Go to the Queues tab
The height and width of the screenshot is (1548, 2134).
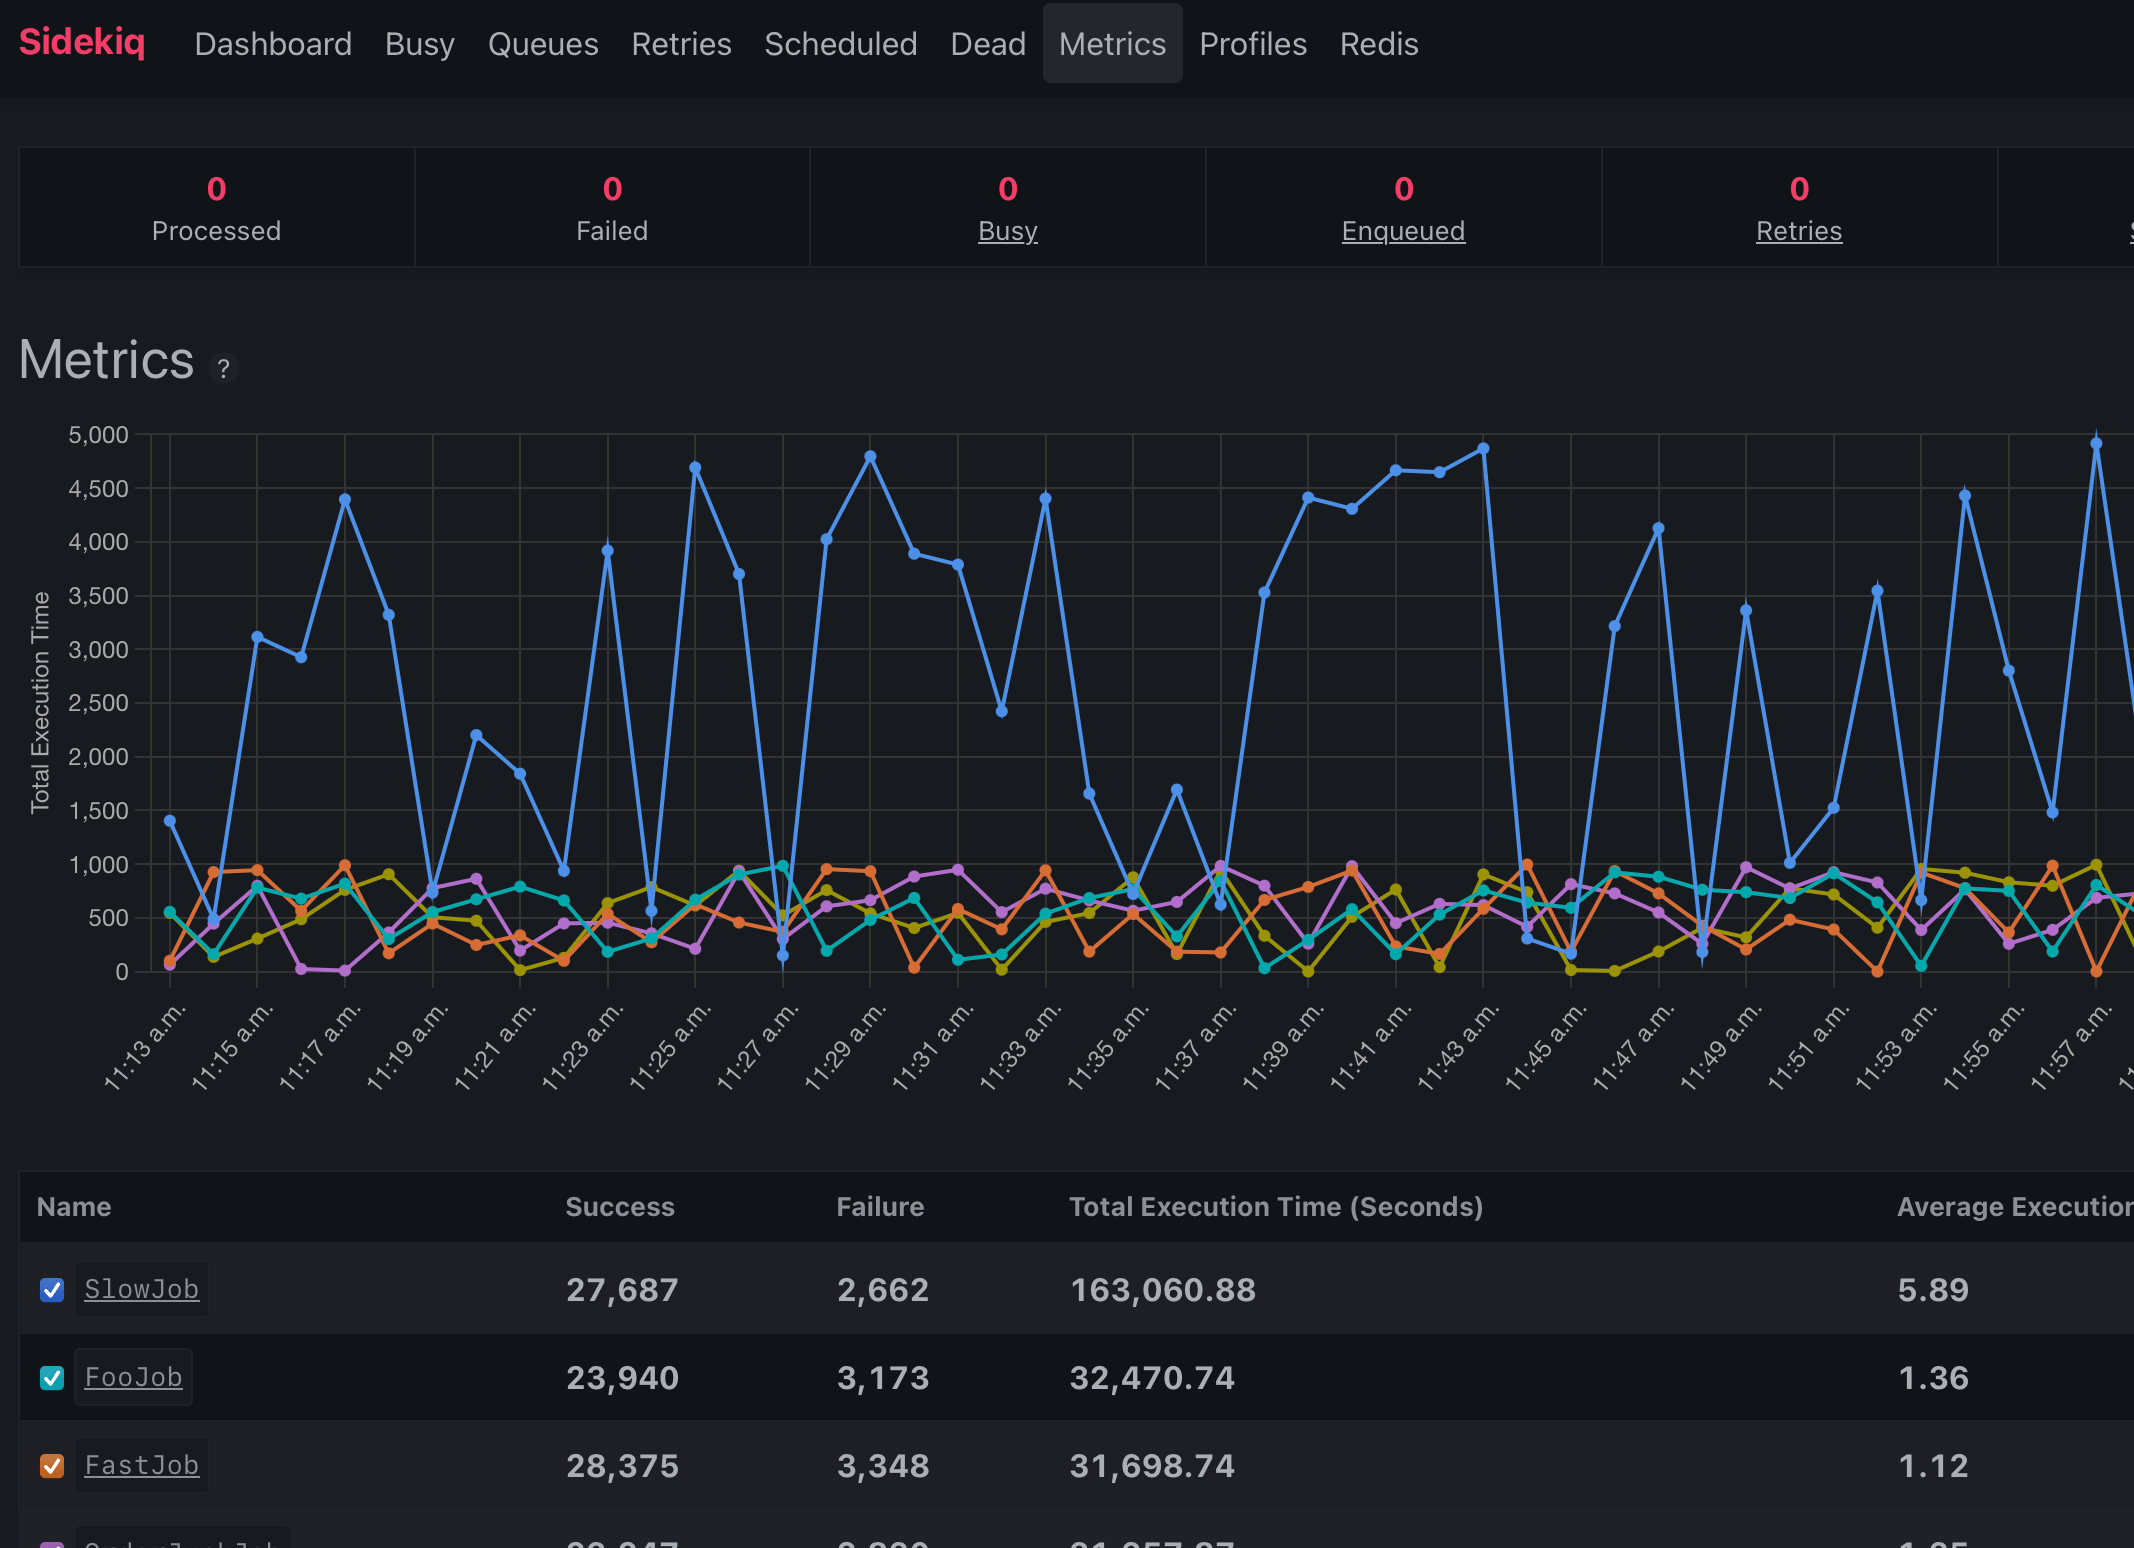(543, 44)
